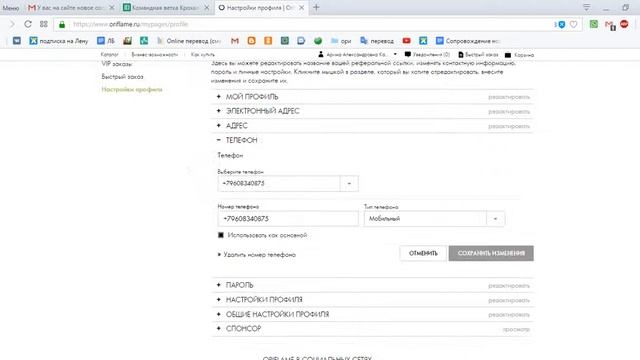Viewport: 640px width, 360px height.
Task: Open the speed dial grid
Action: pos(44,24)
